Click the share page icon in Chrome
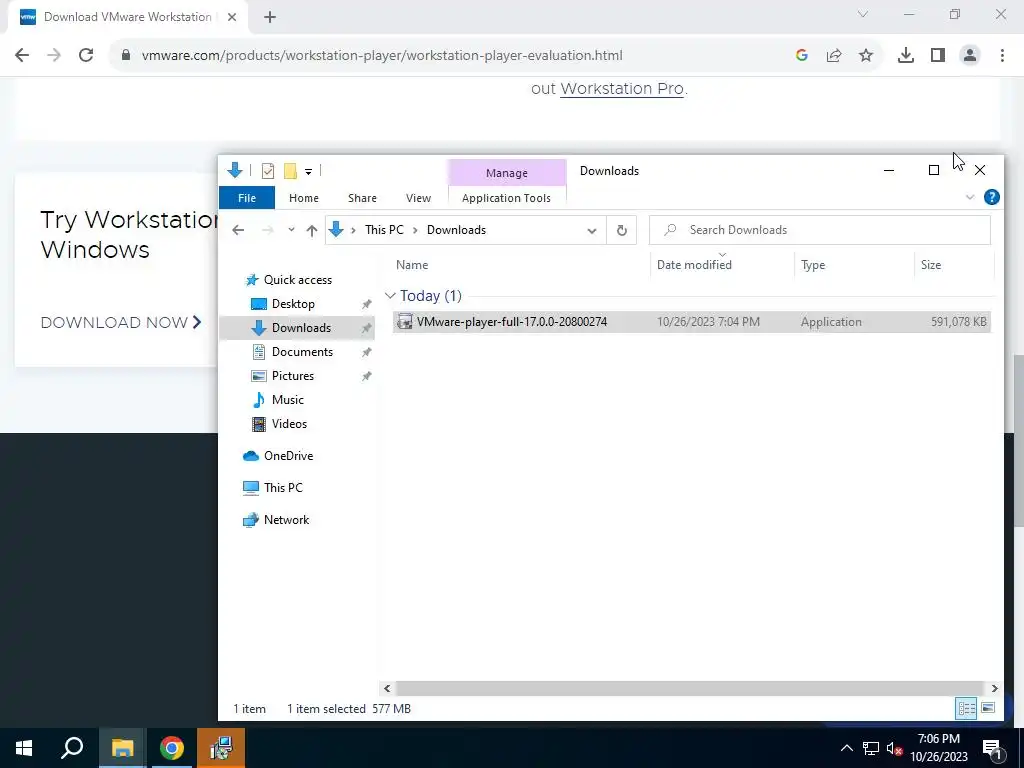This screenshot has height=768, width=1024. tap(834, 56)
